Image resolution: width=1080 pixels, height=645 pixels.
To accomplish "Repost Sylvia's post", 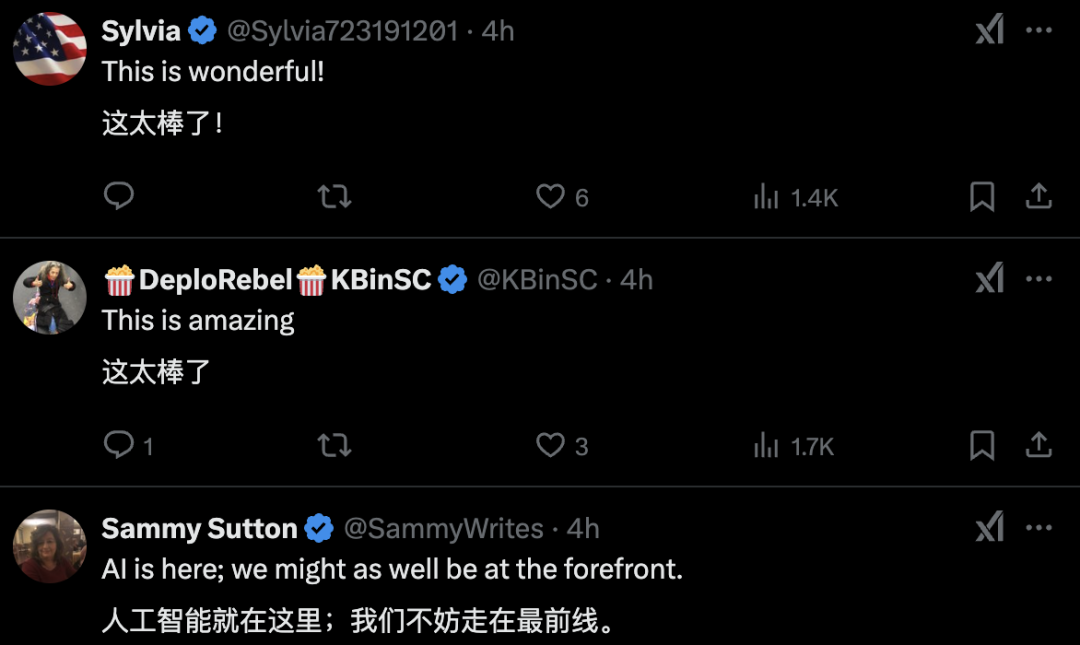I will pos(334,196).
